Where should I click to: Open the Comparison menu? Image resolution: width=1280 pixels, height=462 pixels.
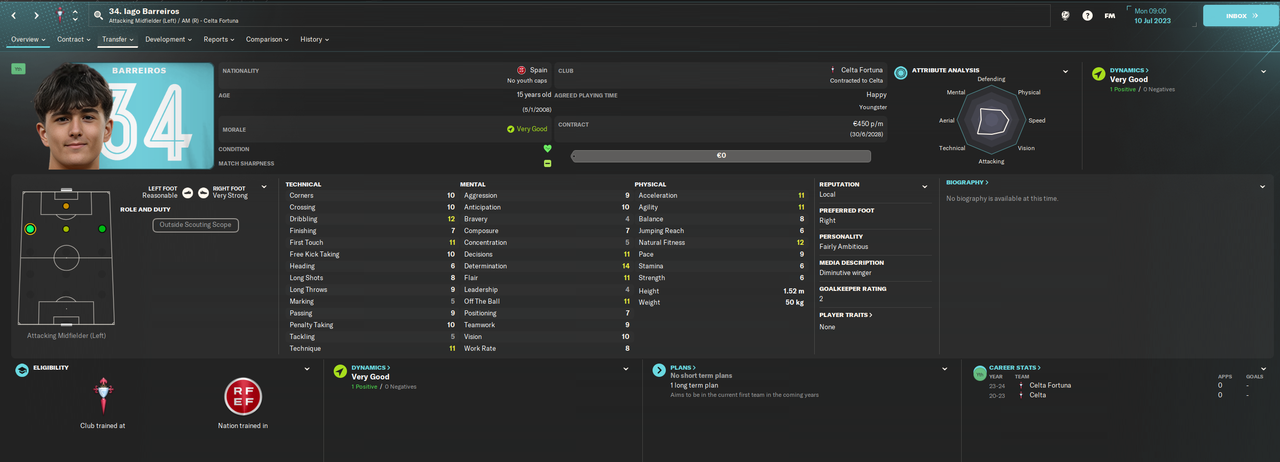(x=267, y=39)
